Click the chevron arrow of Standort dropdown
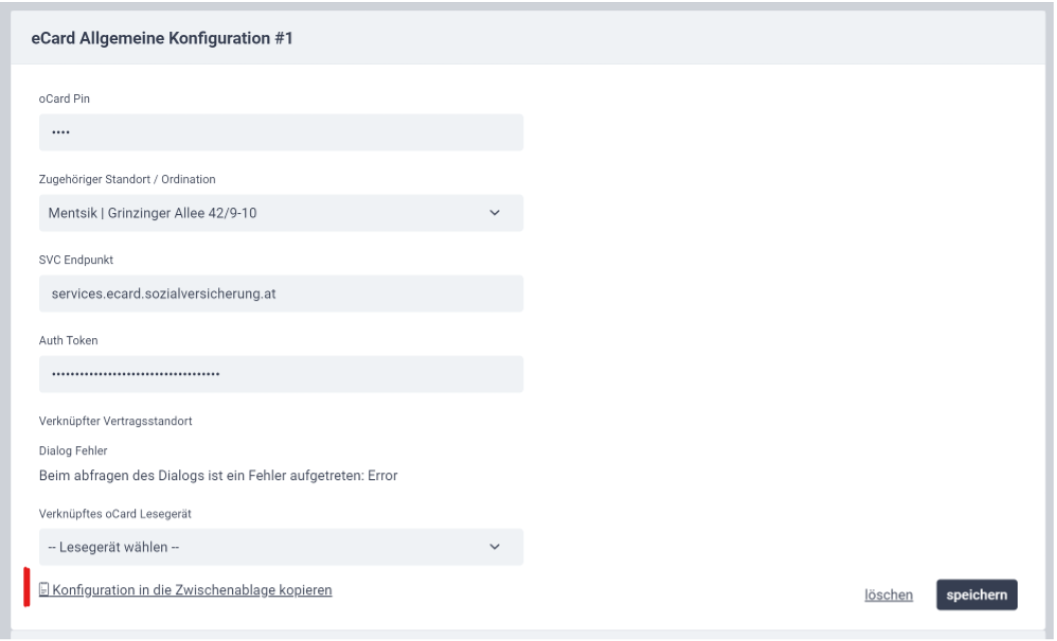 (495, 213)
